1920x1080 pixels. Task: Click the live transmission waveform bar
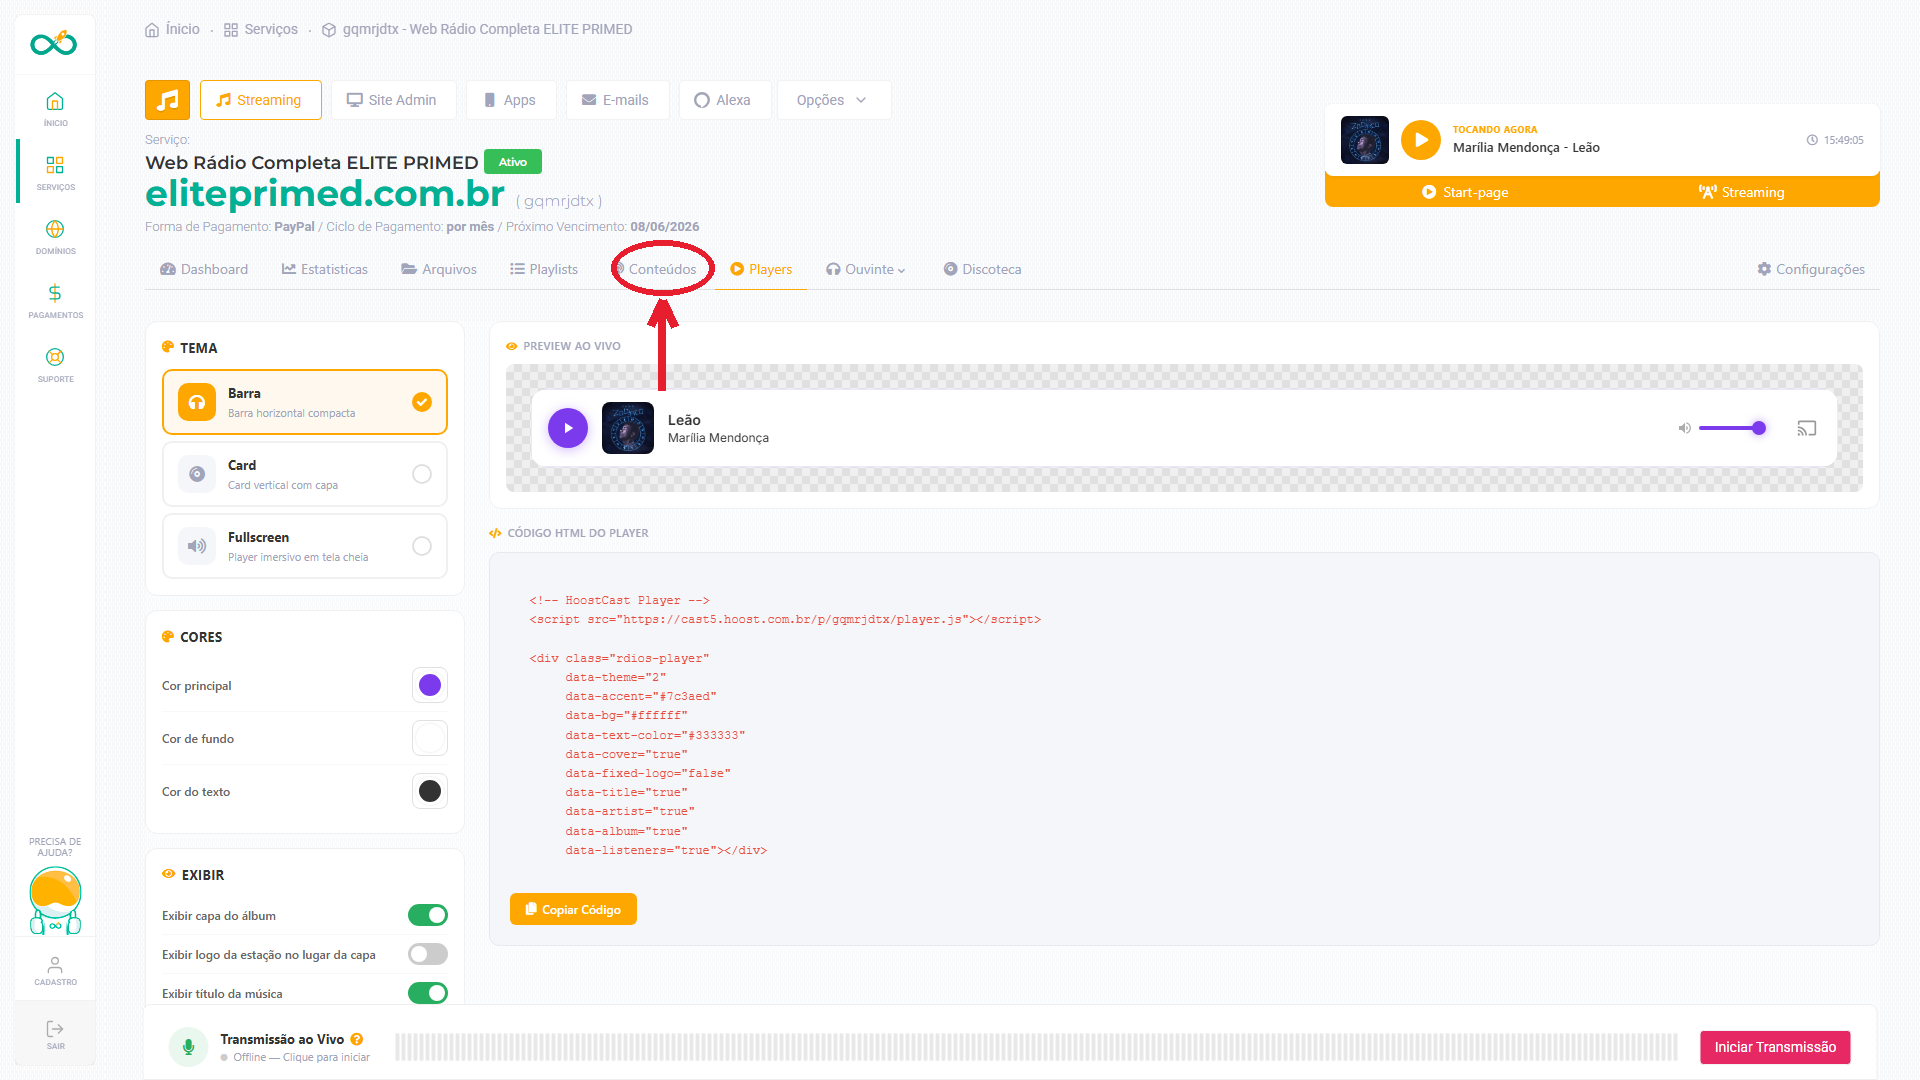1036,1047
